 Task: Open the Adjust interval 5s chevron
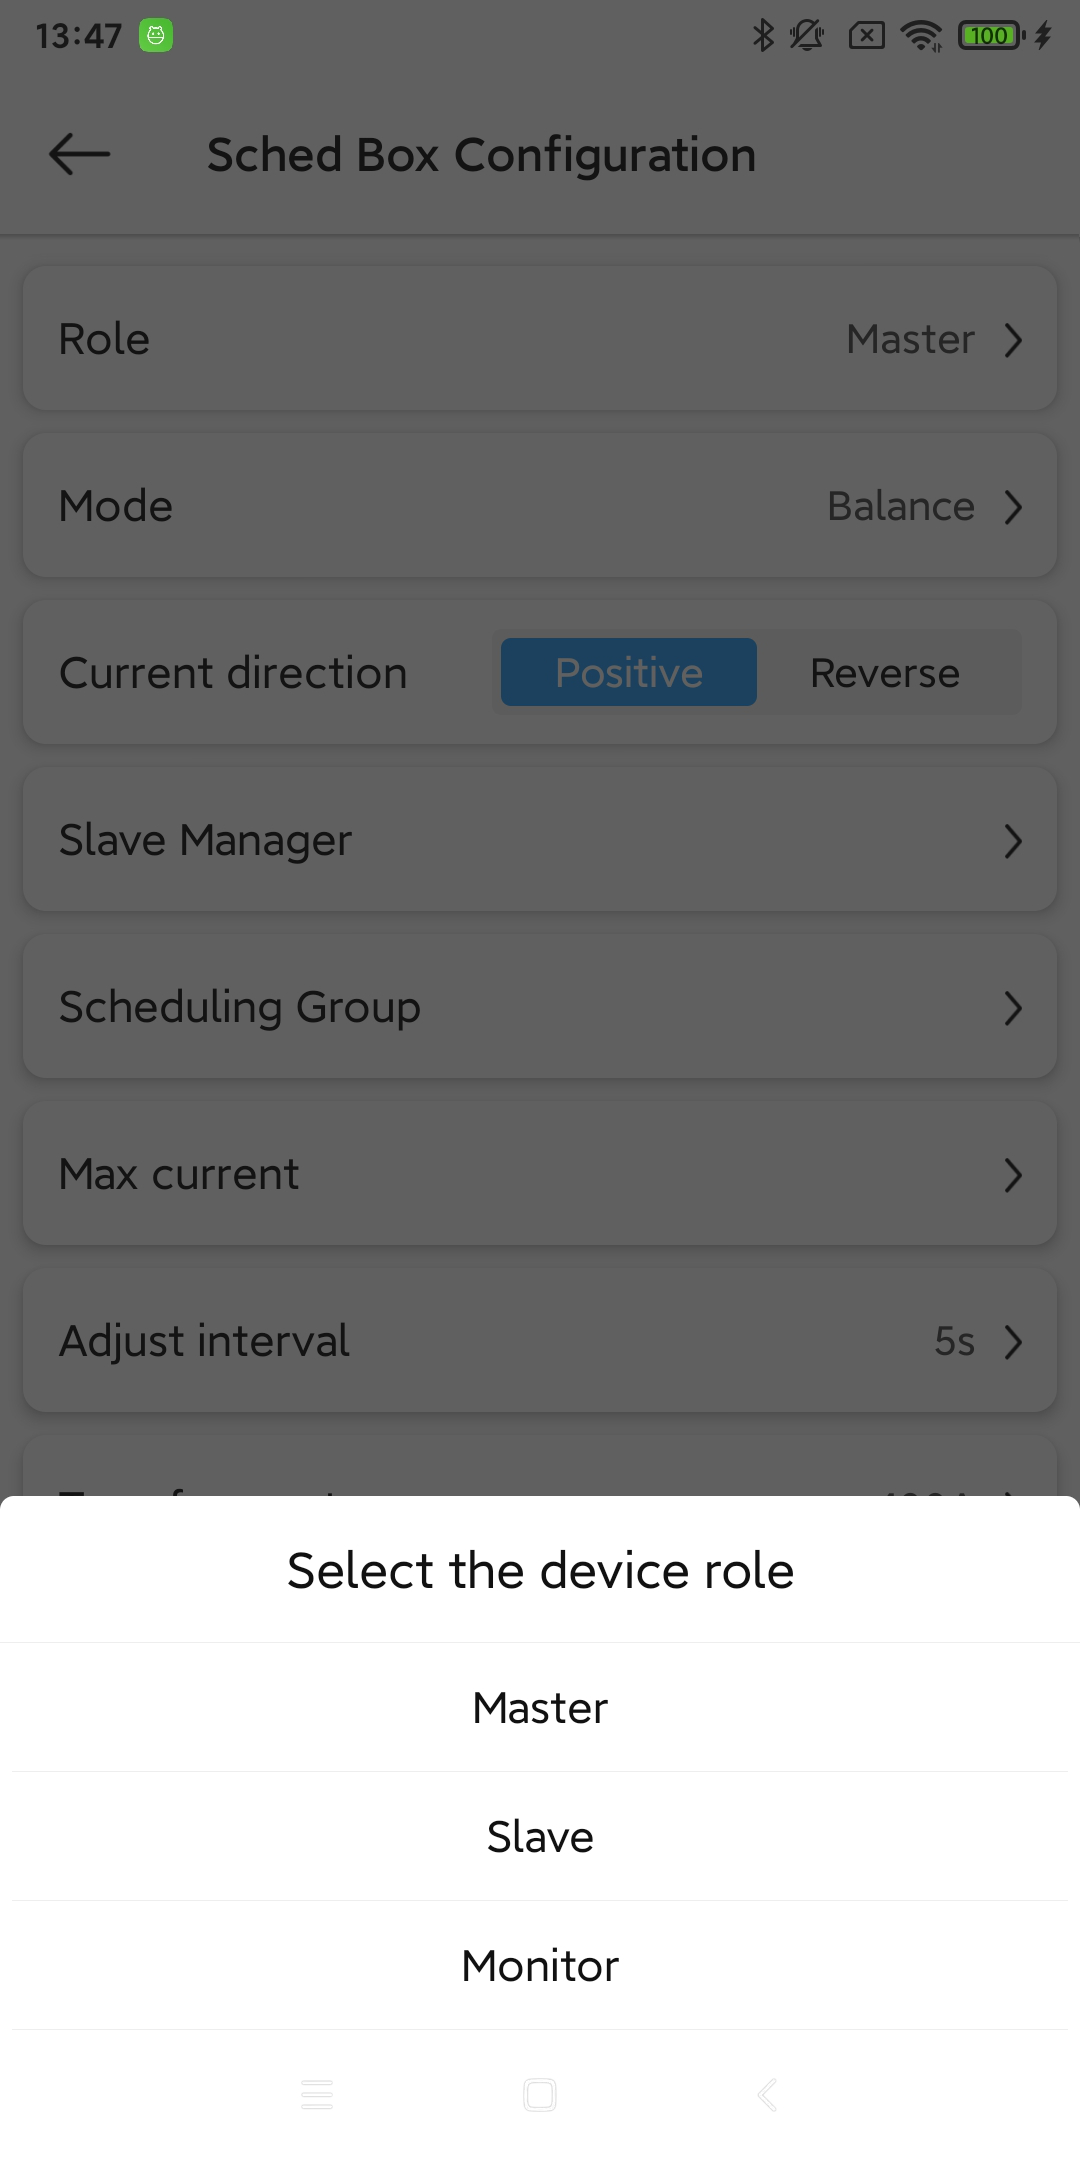point(1013,1342)
